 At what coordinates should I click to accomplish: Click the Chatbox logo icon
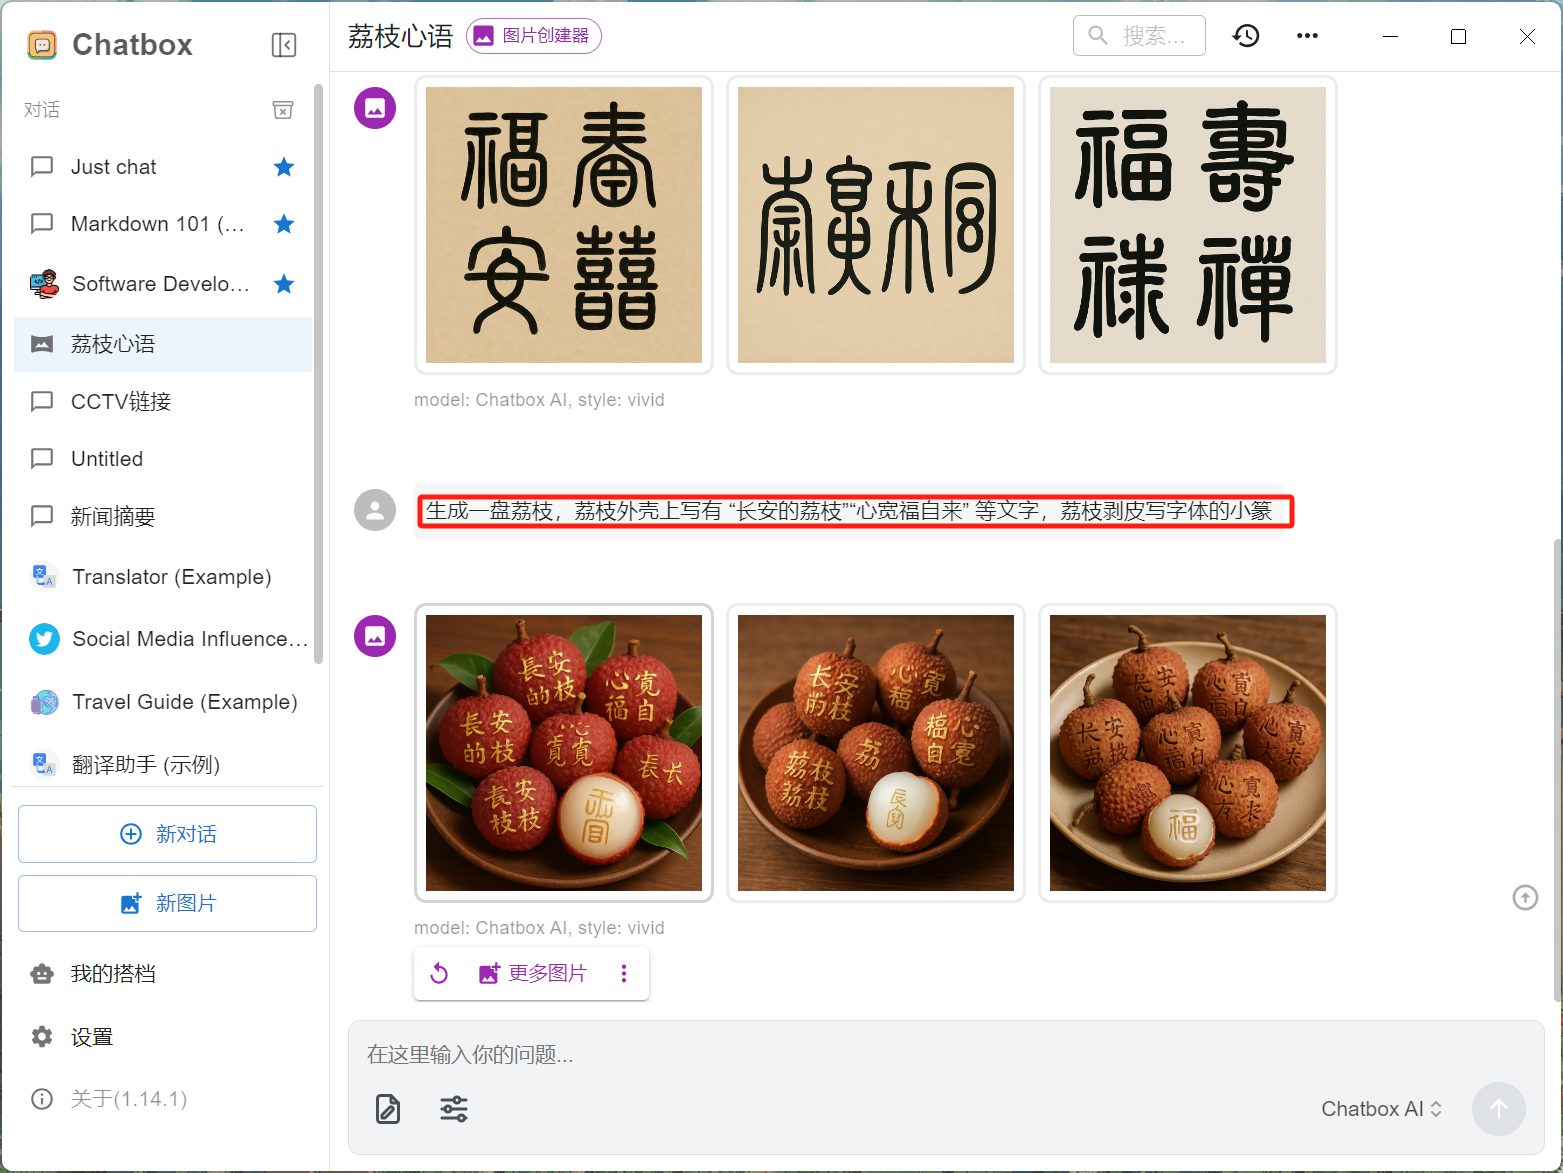point(42,45)
